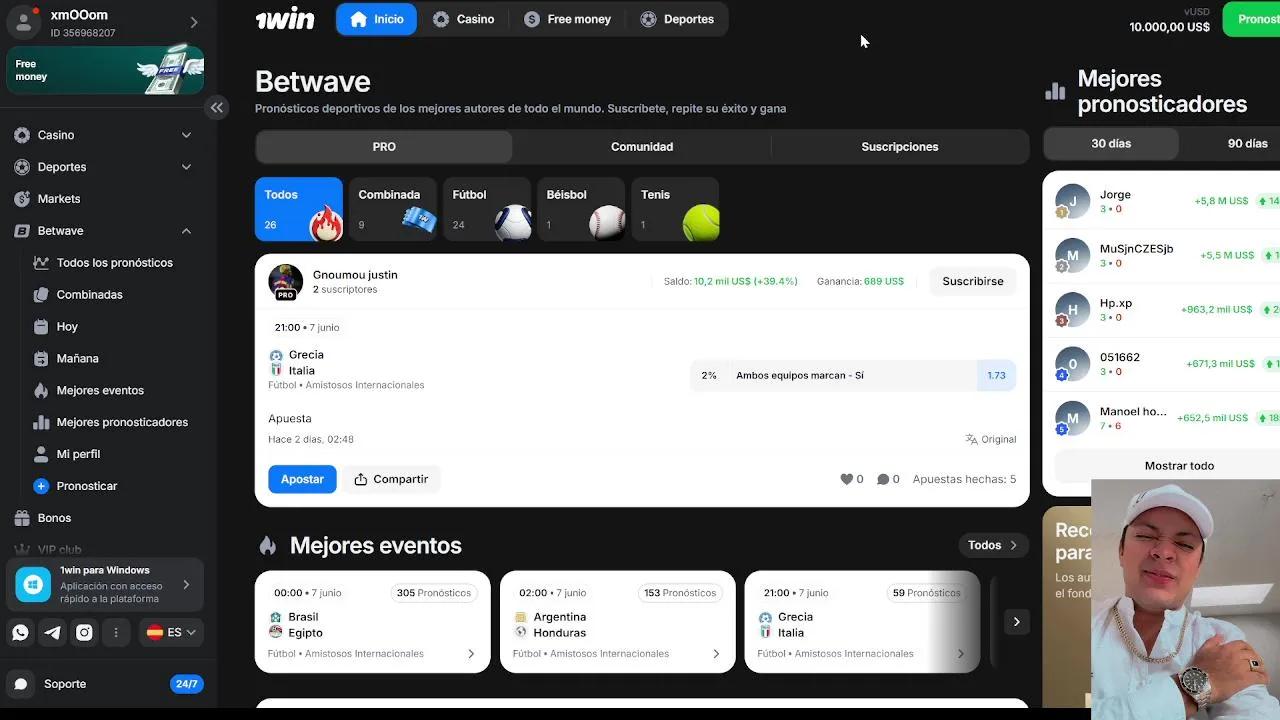Click Suscribirse button
This screenshot has height=720, width=1280.
[x=973, y=282]
